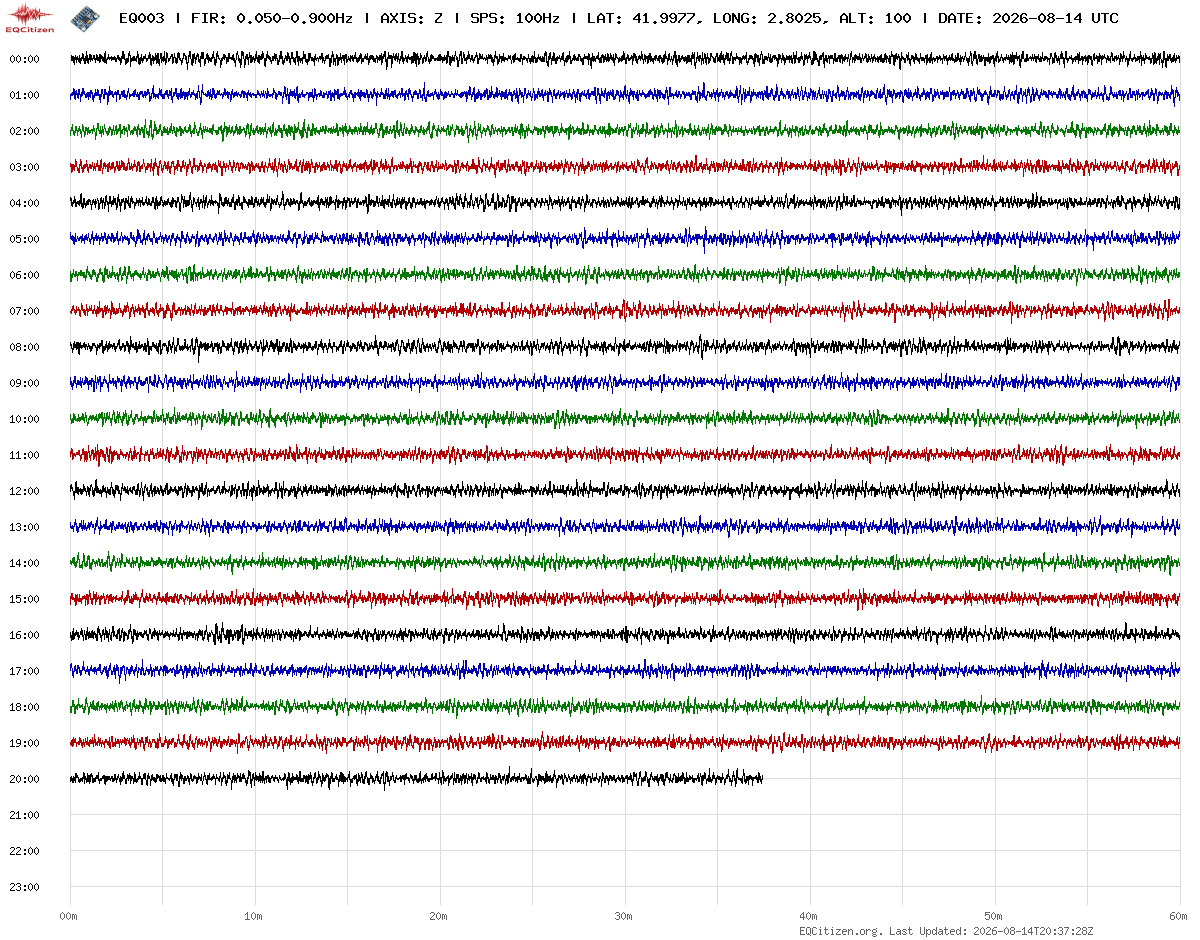Select the 12:00 hour label
1200x940 pixels.
tap(24, 491)
